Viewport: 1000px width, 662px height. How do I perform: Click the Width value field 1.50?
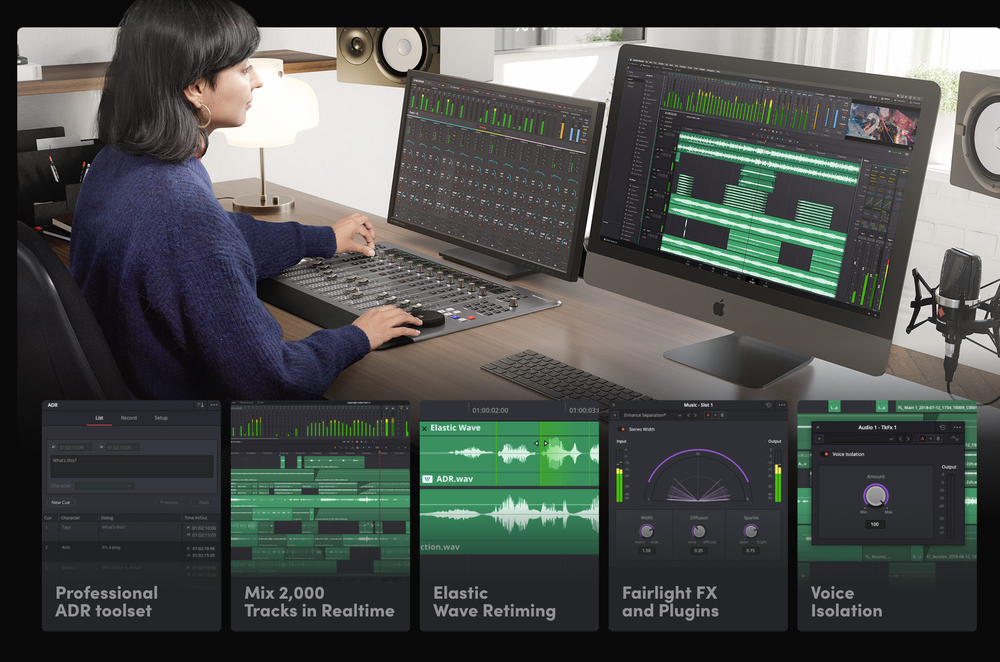coord(647,550)
